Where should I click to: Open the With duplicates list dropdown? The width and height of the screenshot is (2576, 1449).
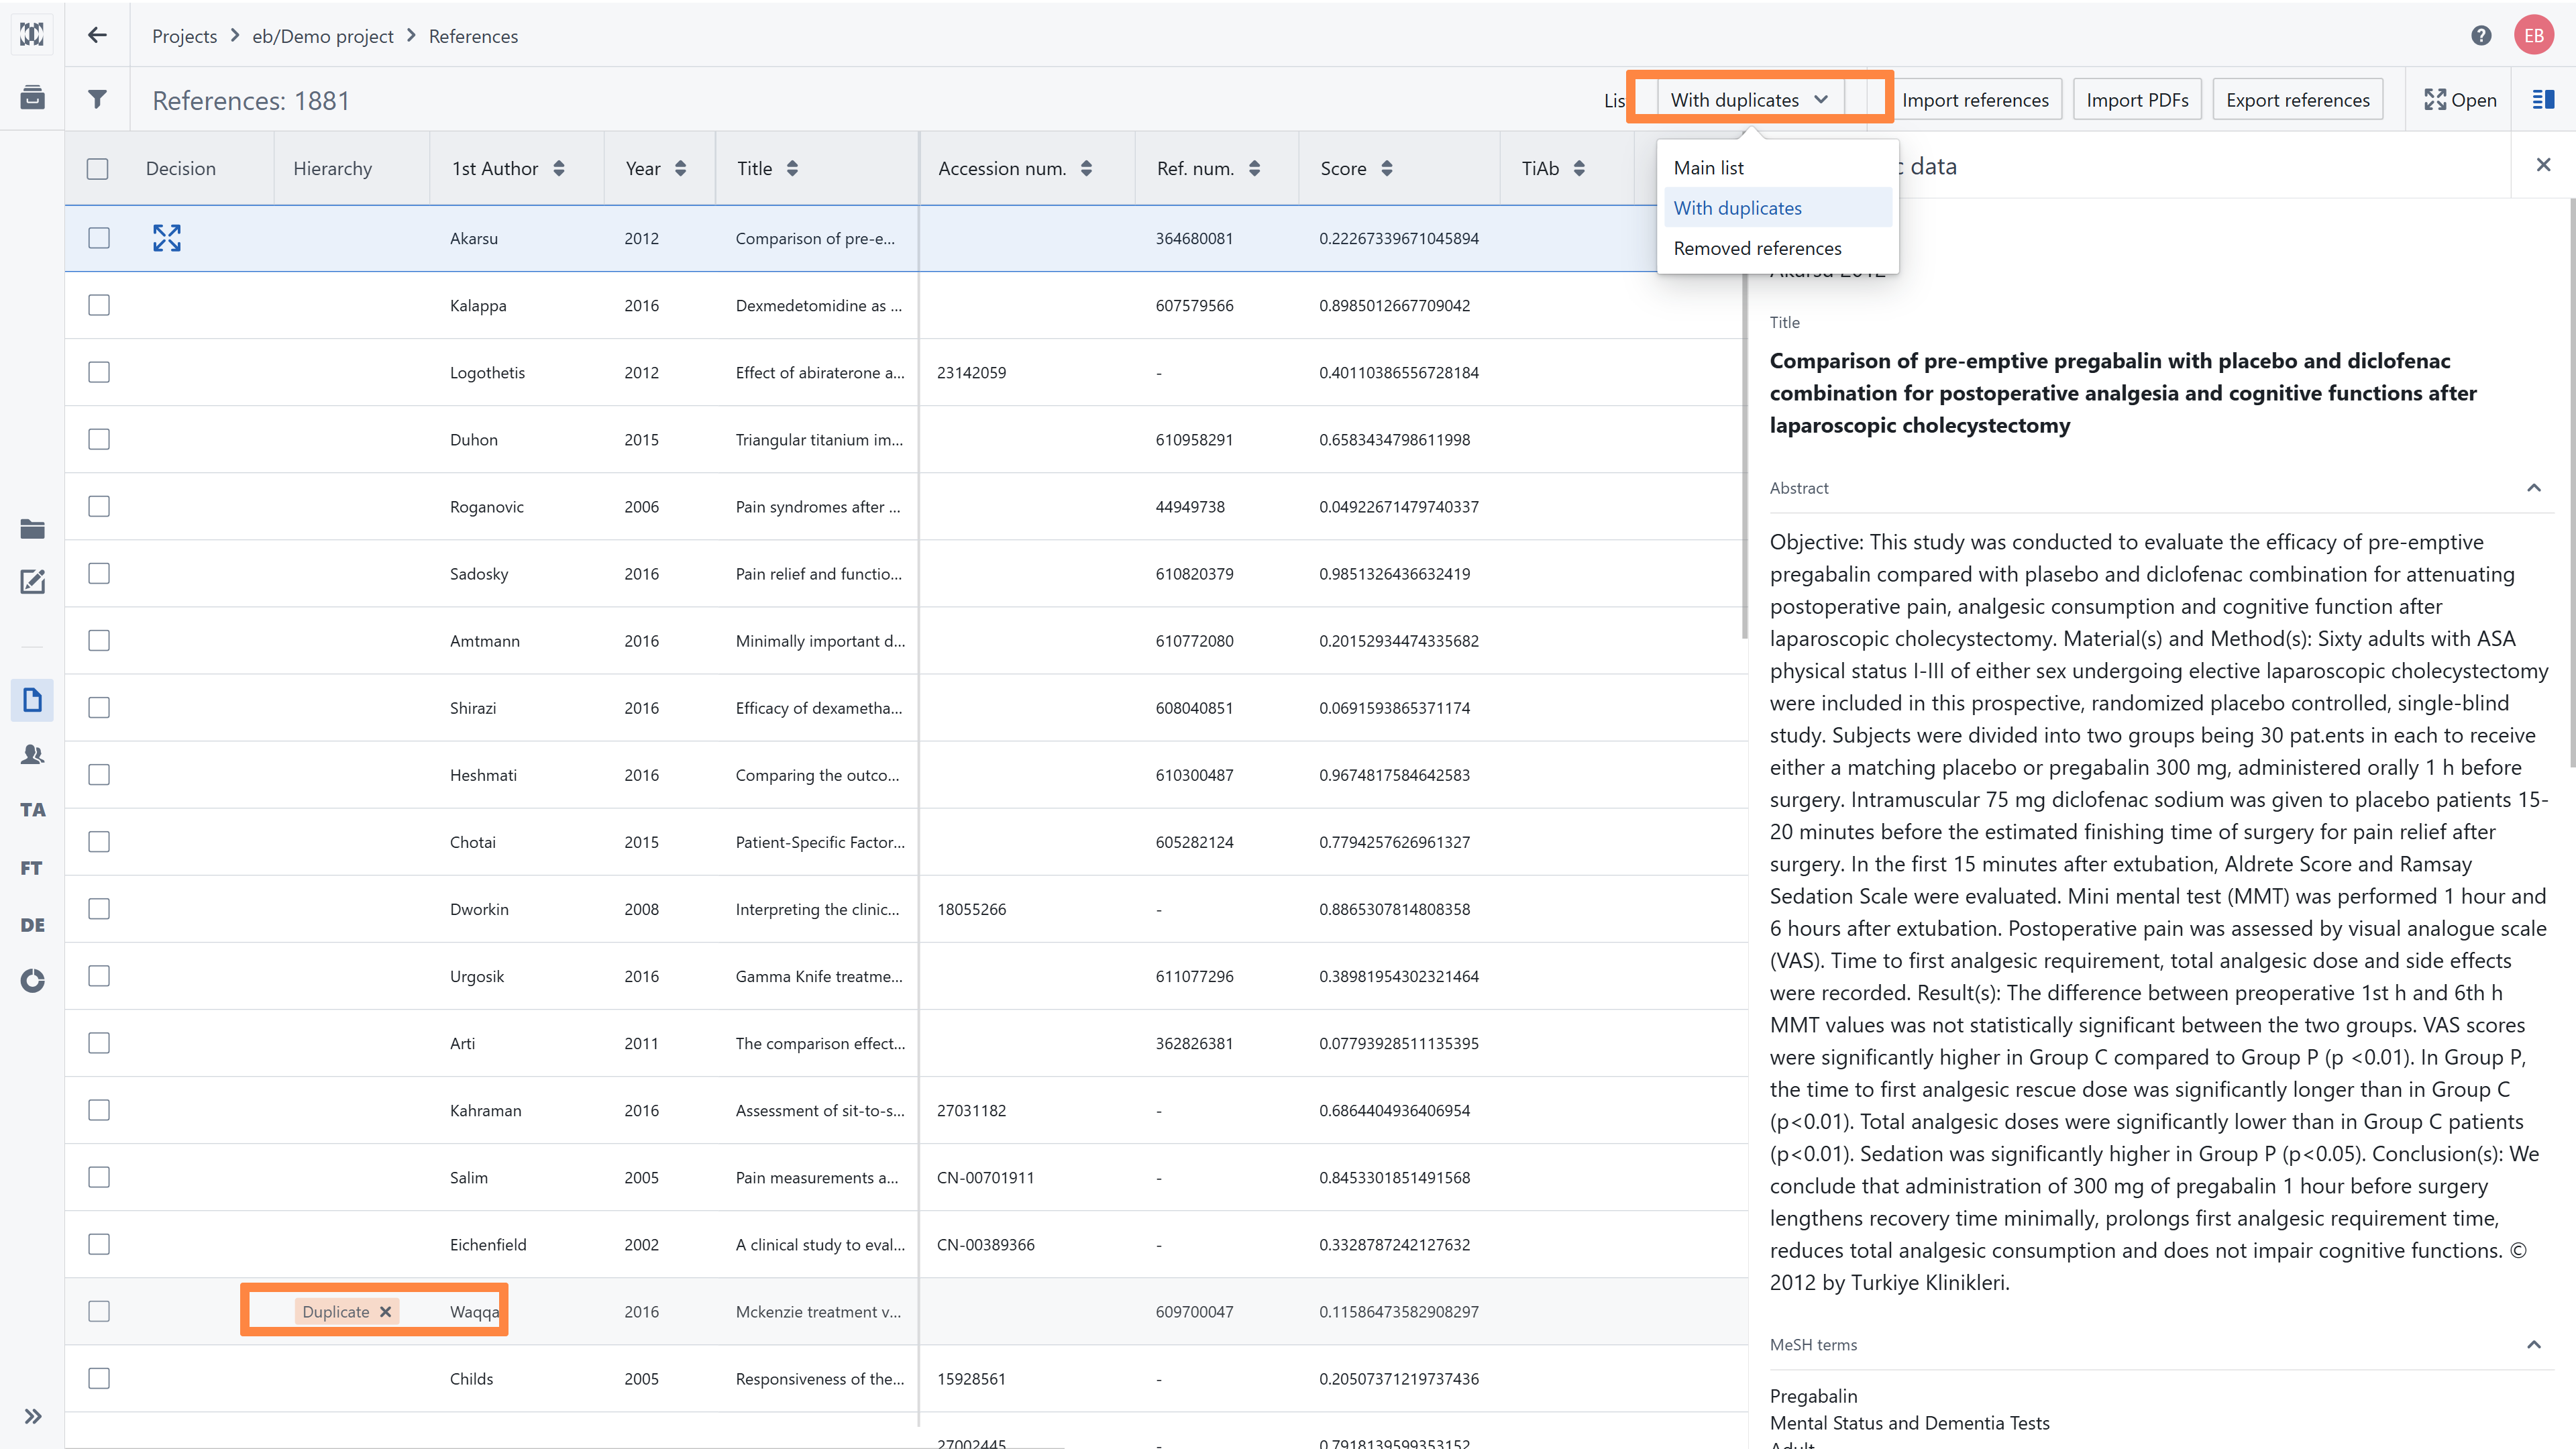(1750, 100)
